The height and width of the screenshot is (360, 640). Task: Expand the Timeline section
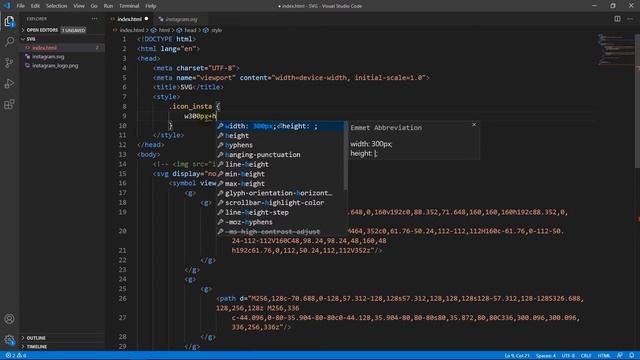[62, 347]
